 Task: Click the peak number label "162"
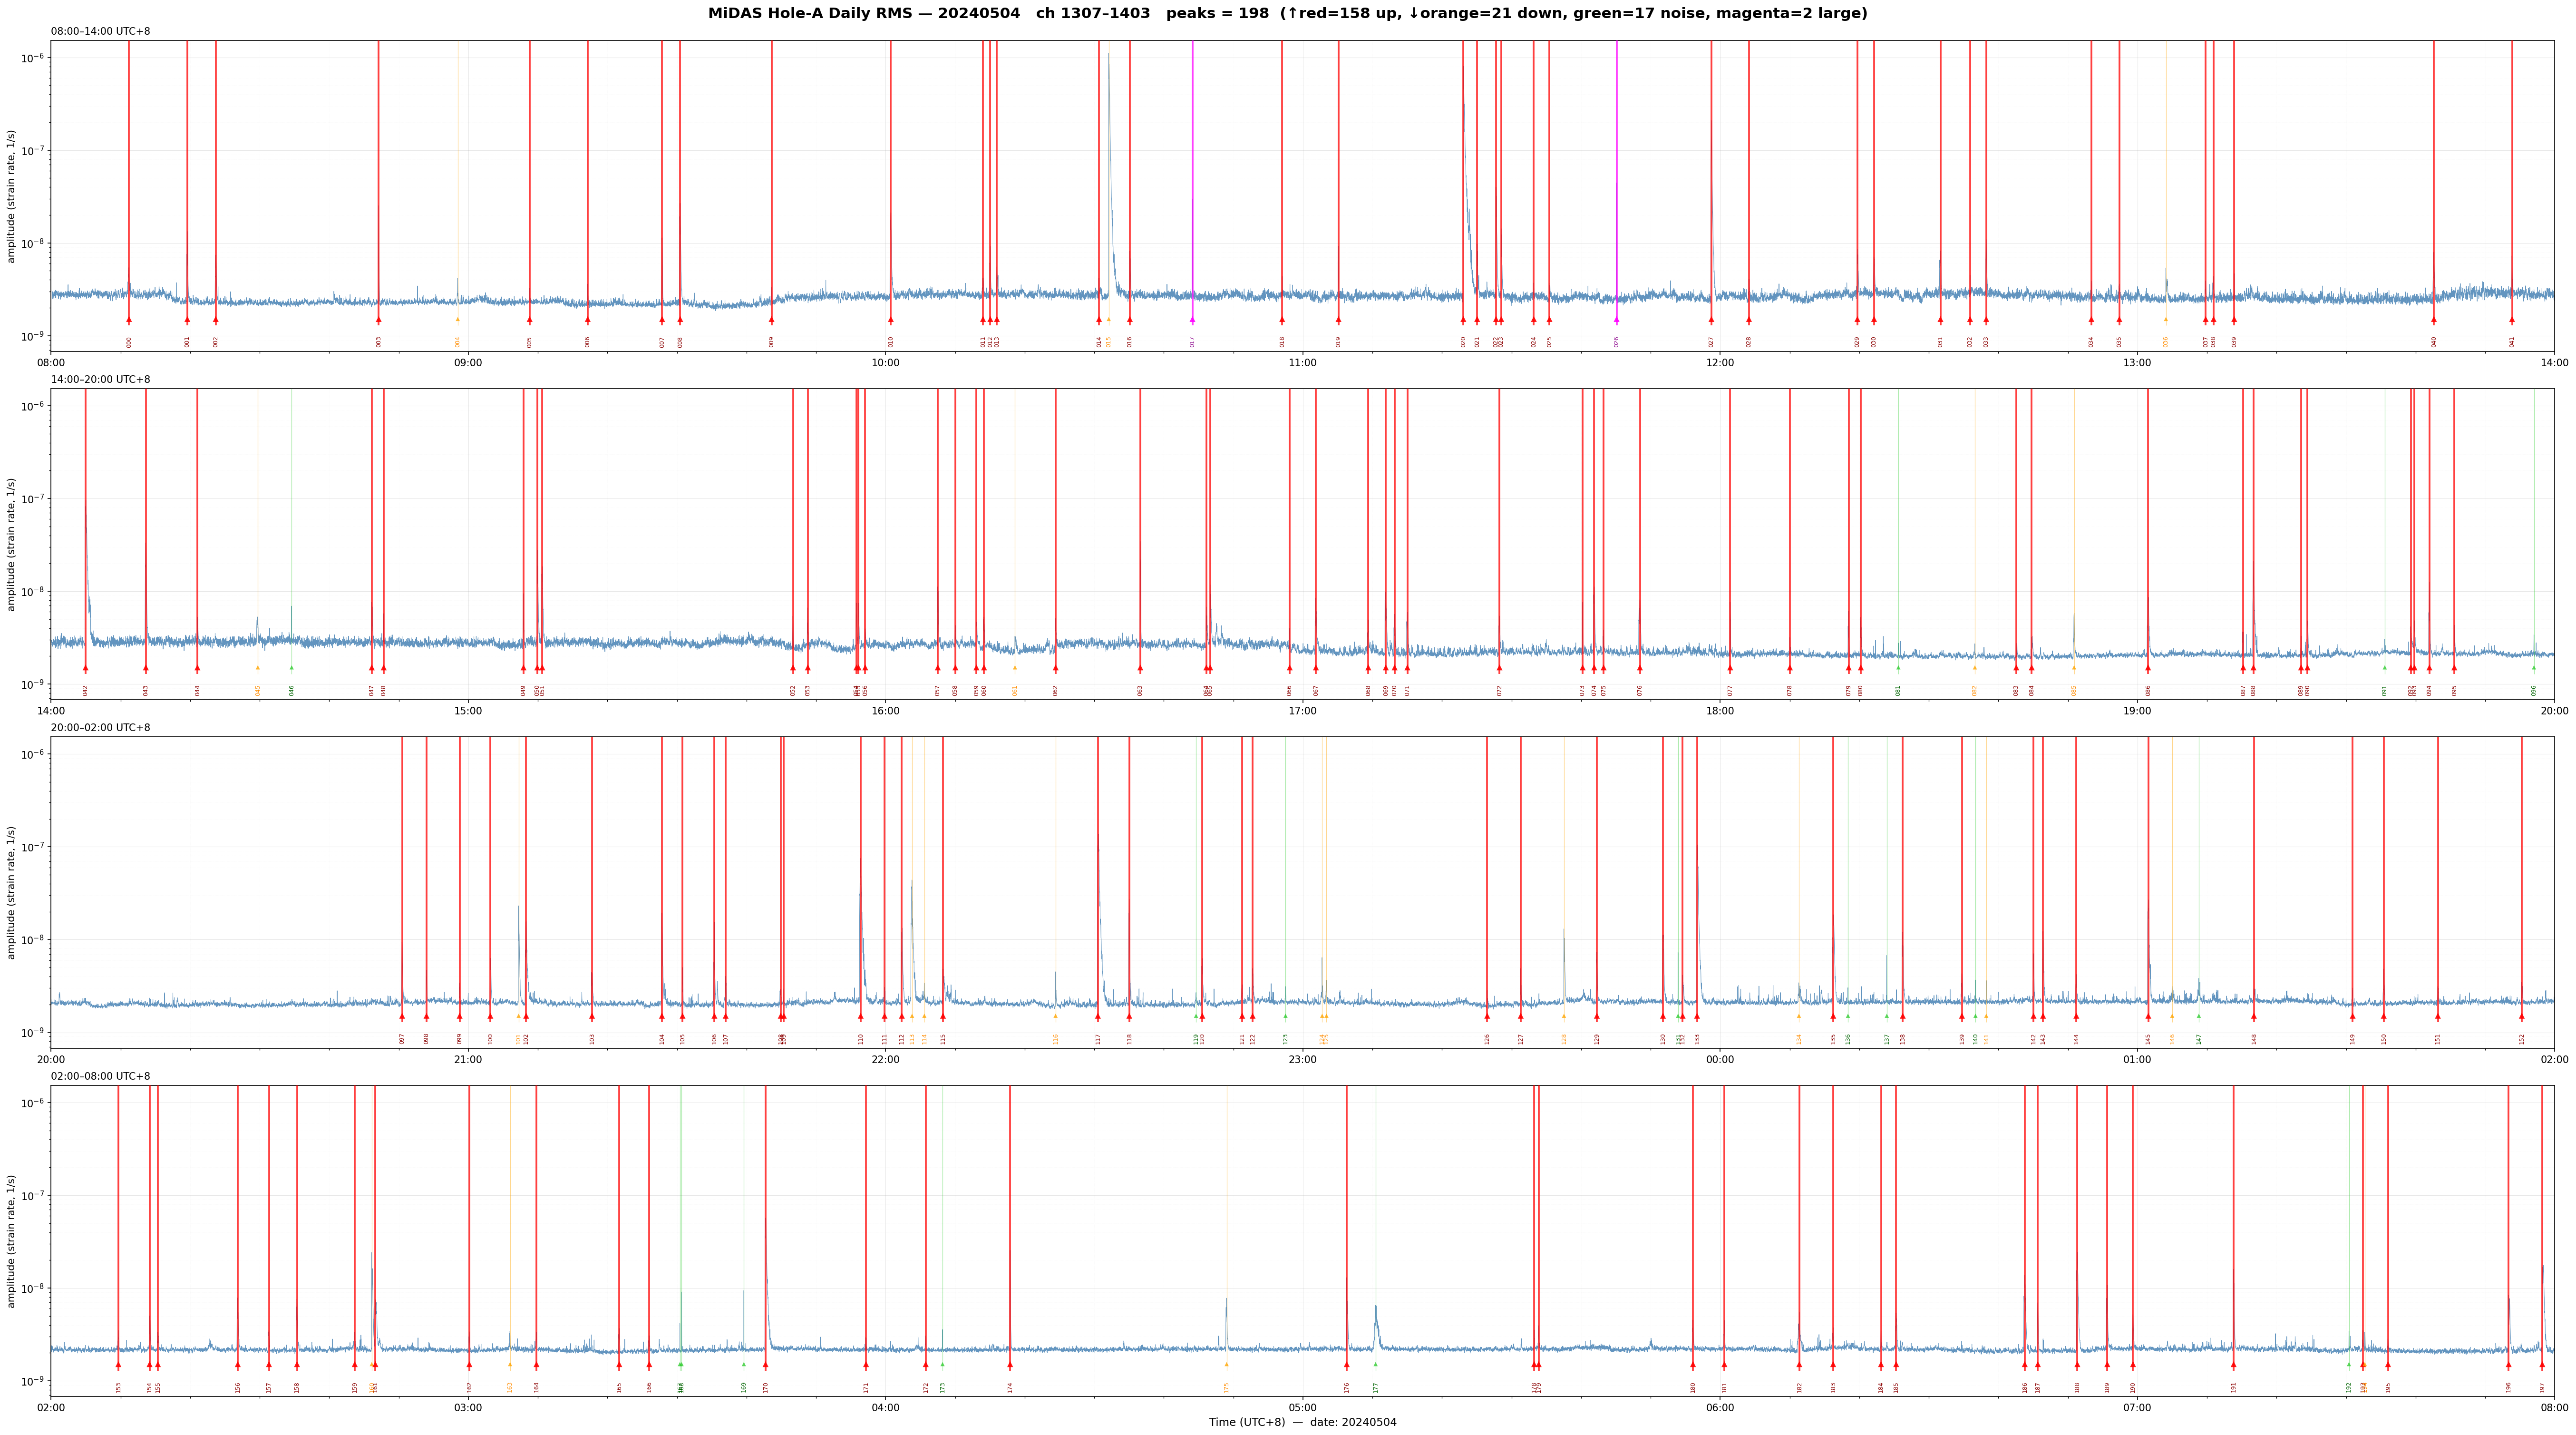(x=469, y=1387)
